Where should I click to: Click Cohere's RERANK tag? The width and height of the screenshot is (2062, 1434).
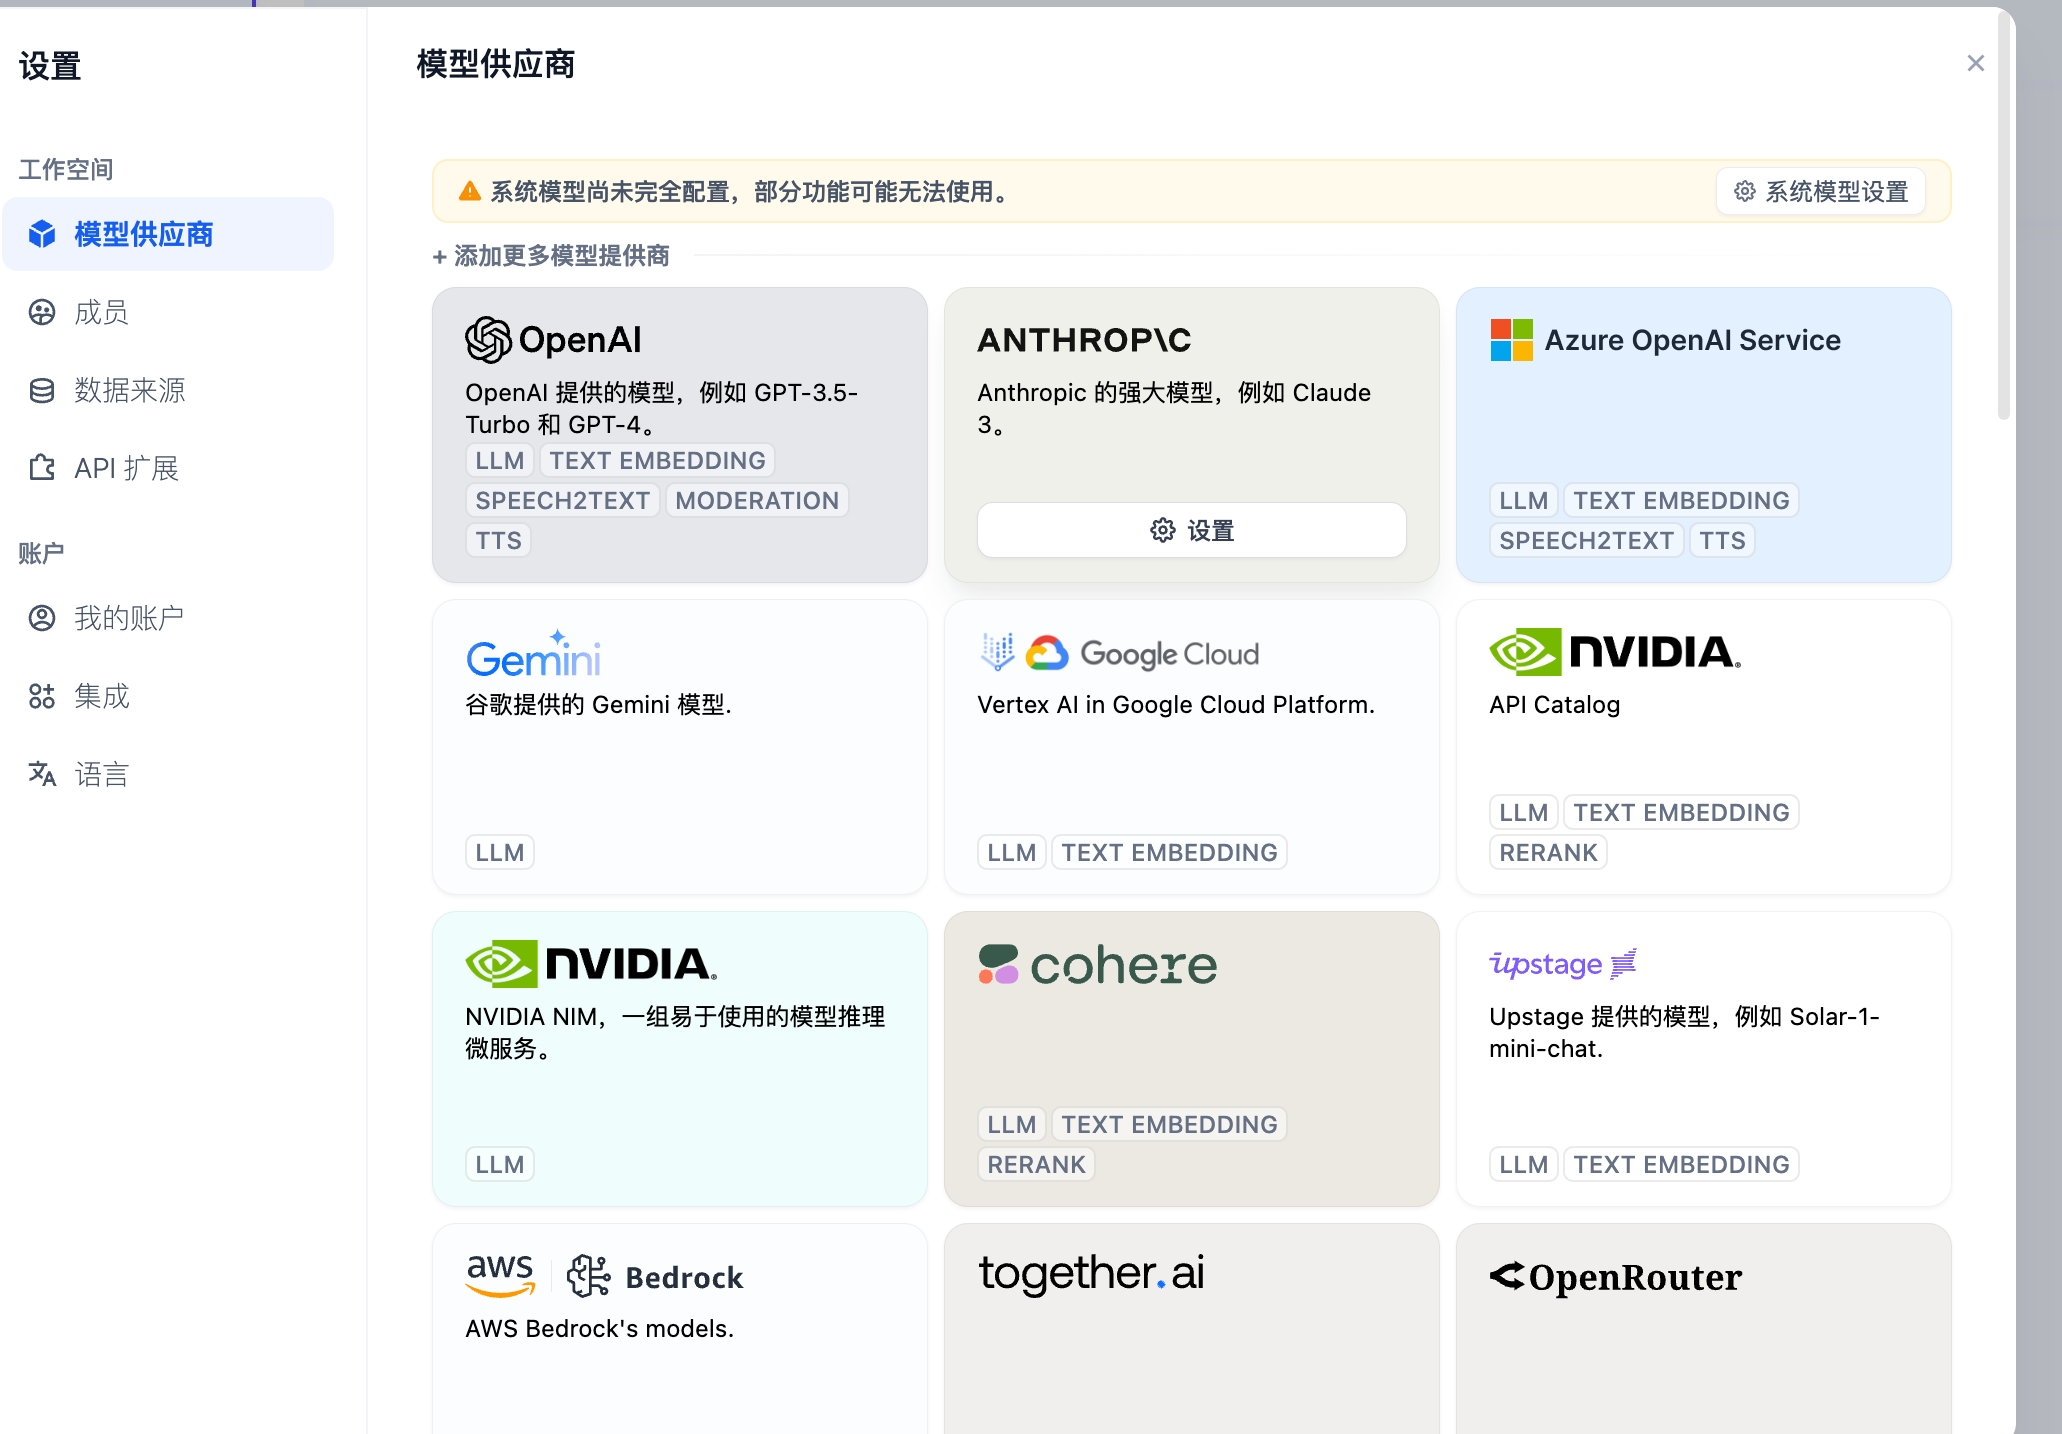pos(1036,1164)
